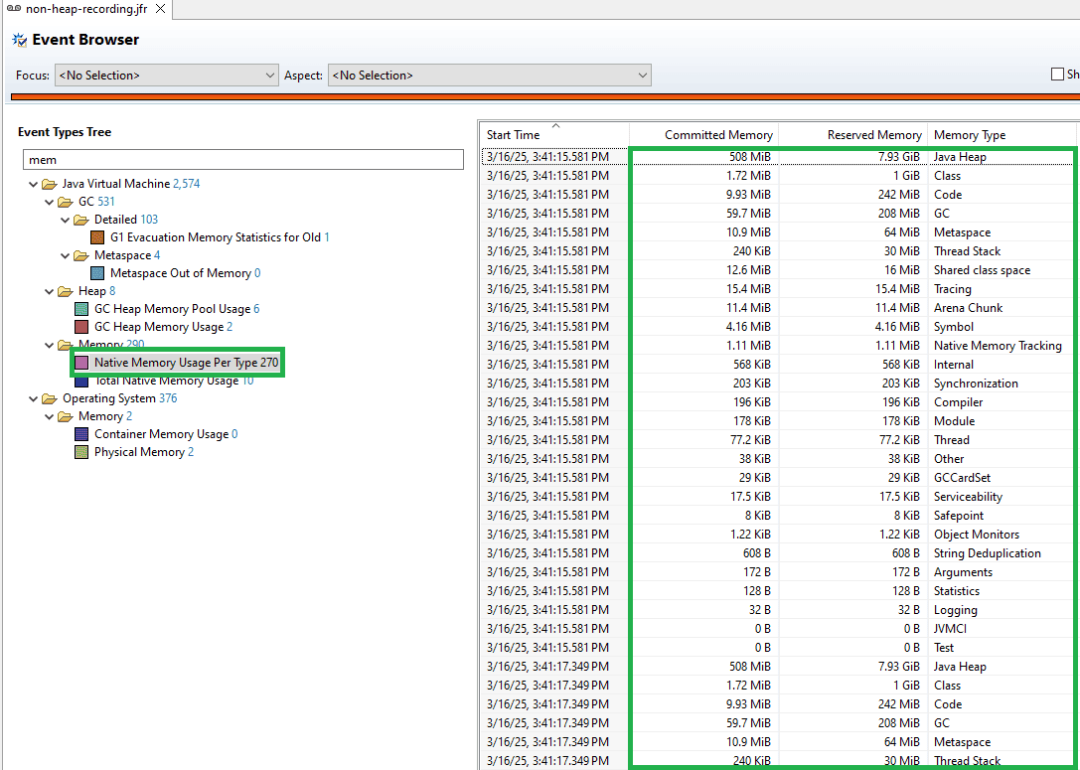Toggle the checkbox next to Aspect dropdown
1080x770 pixels.
click(1057, 74)
